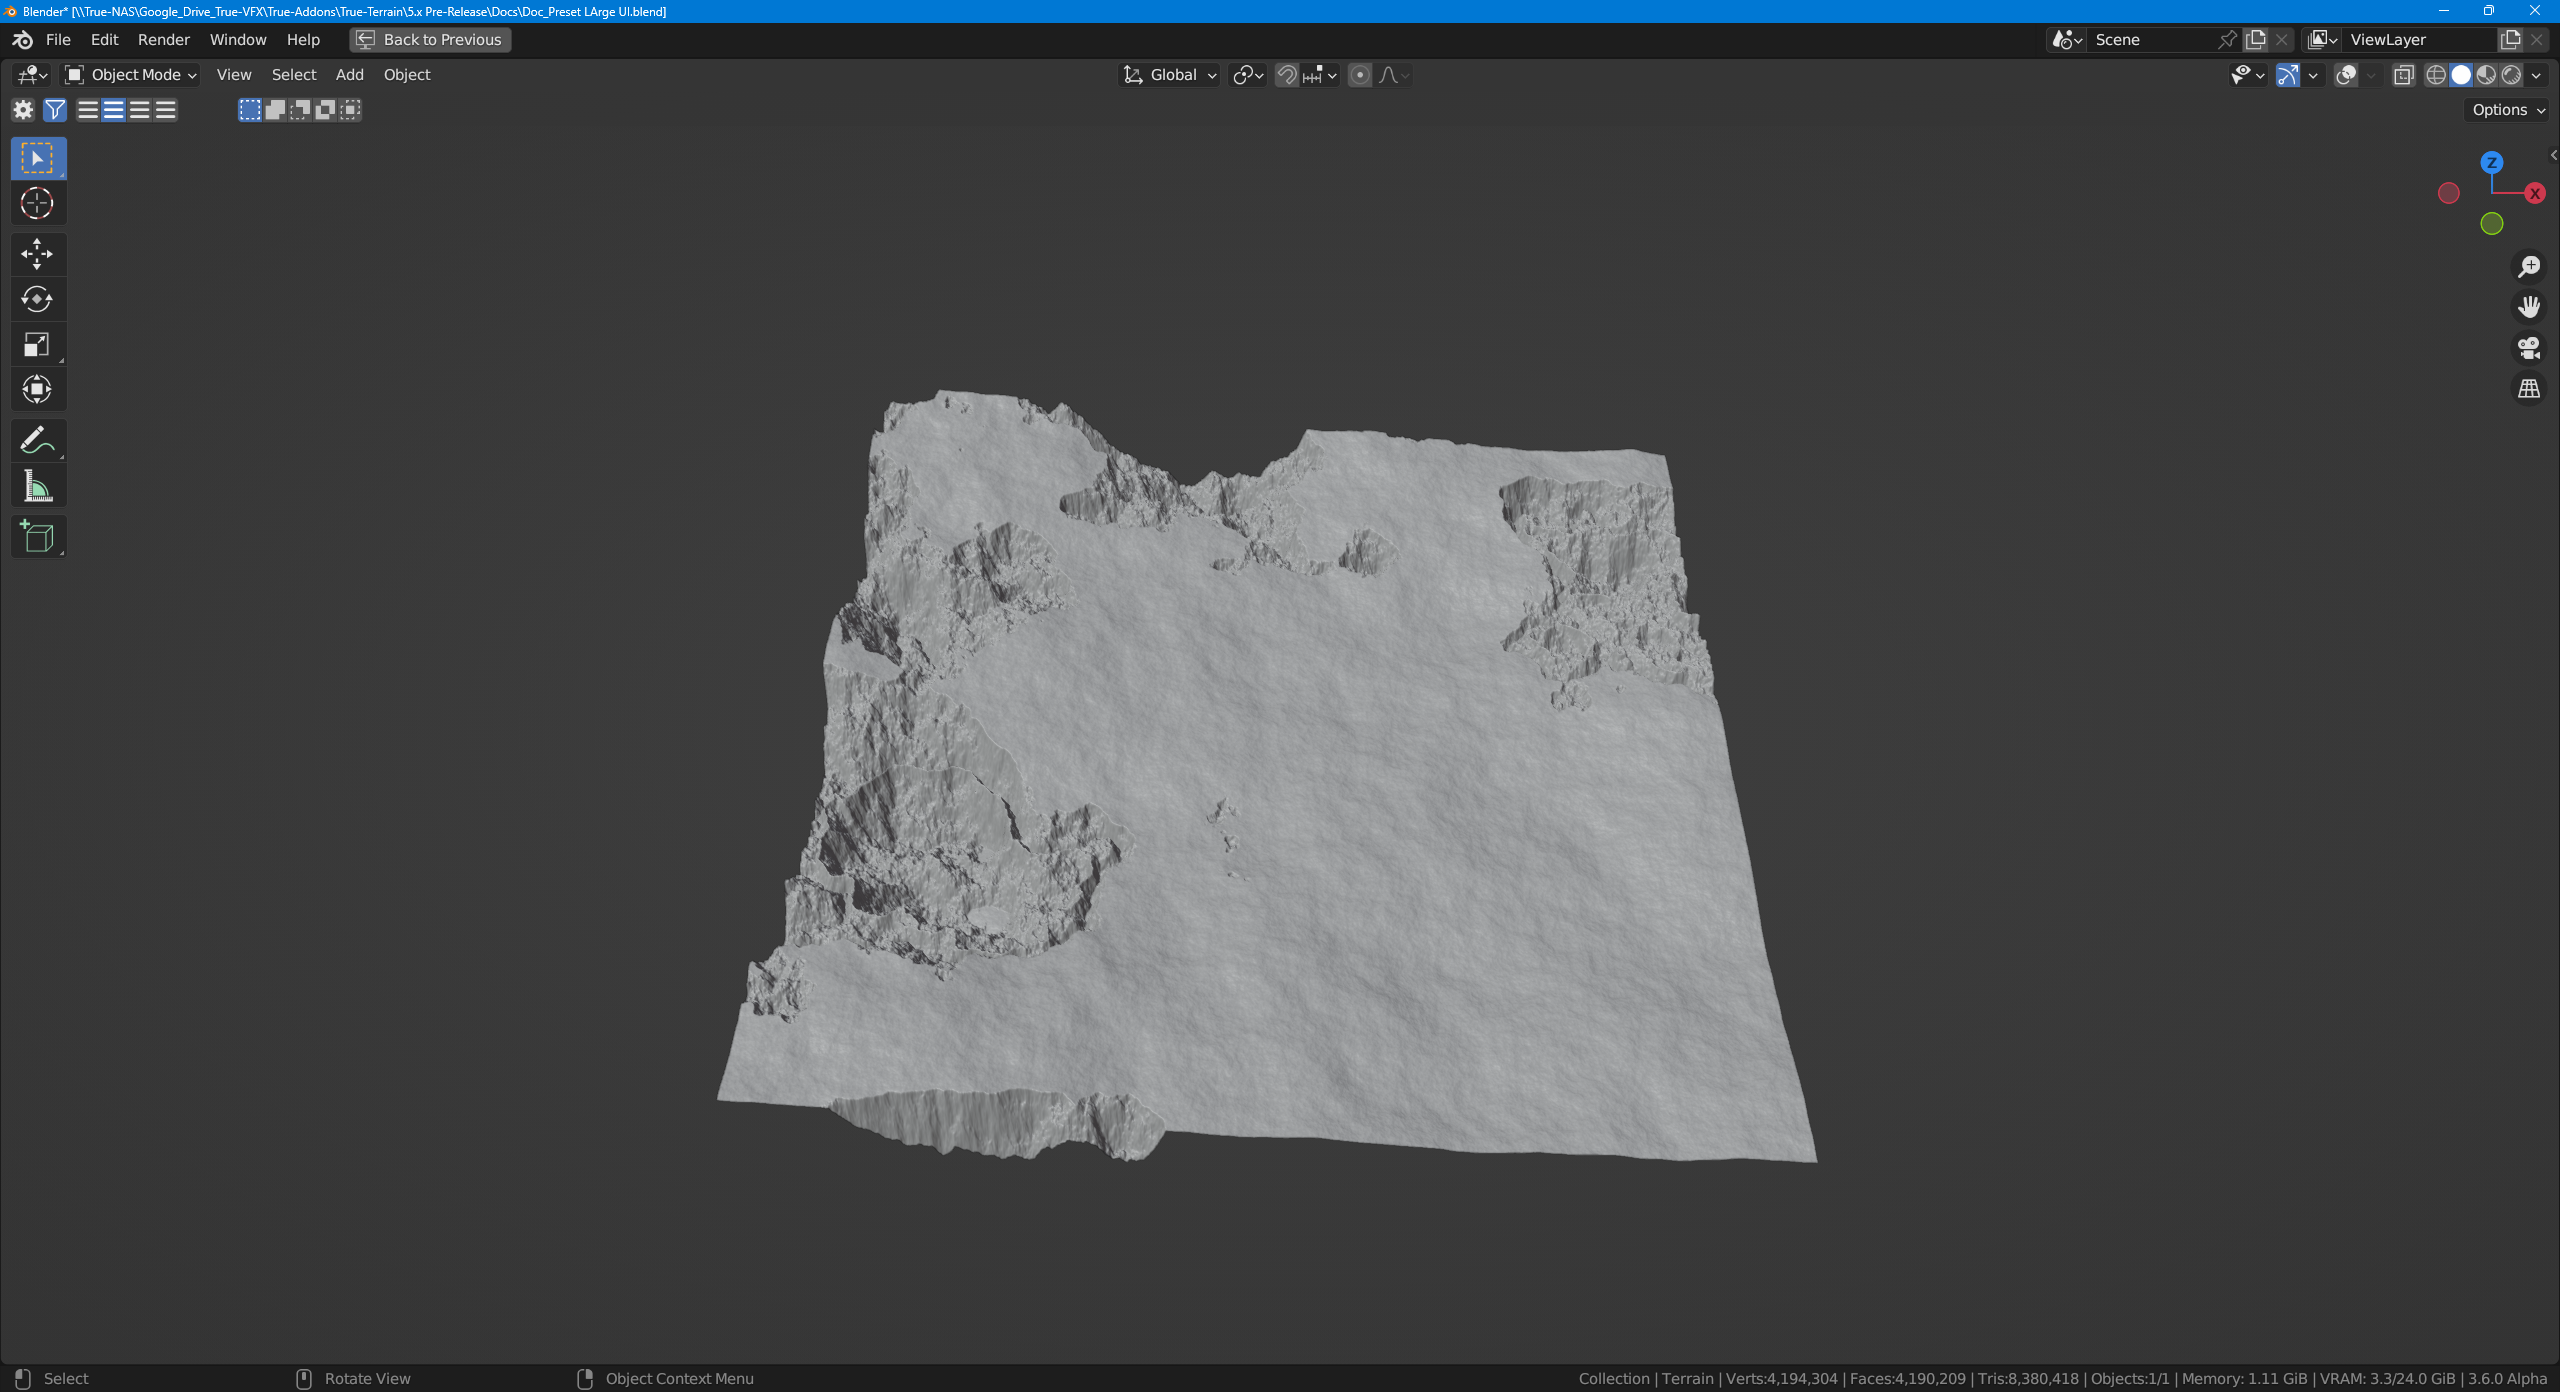Choose the Annotate pencil tool
The image size is (2560, 1392).
(x=37, y=440)
